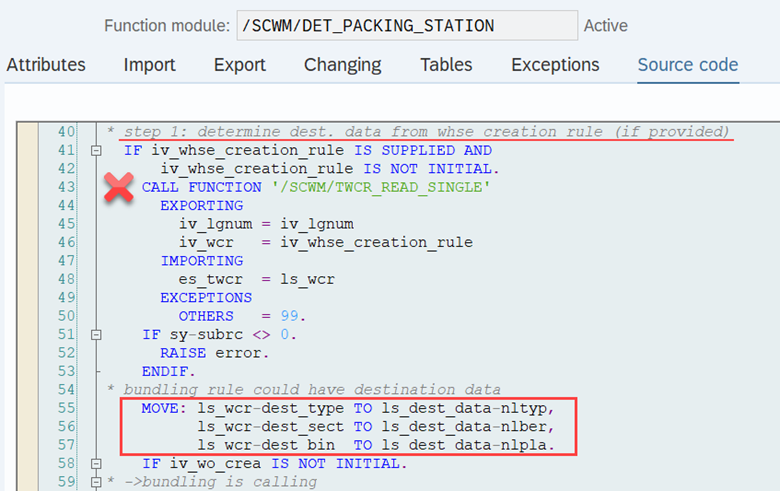Click 'IS SUPPLIED AND' on line 41
Viewport: 780px width, 491px height.
(423, 150)
